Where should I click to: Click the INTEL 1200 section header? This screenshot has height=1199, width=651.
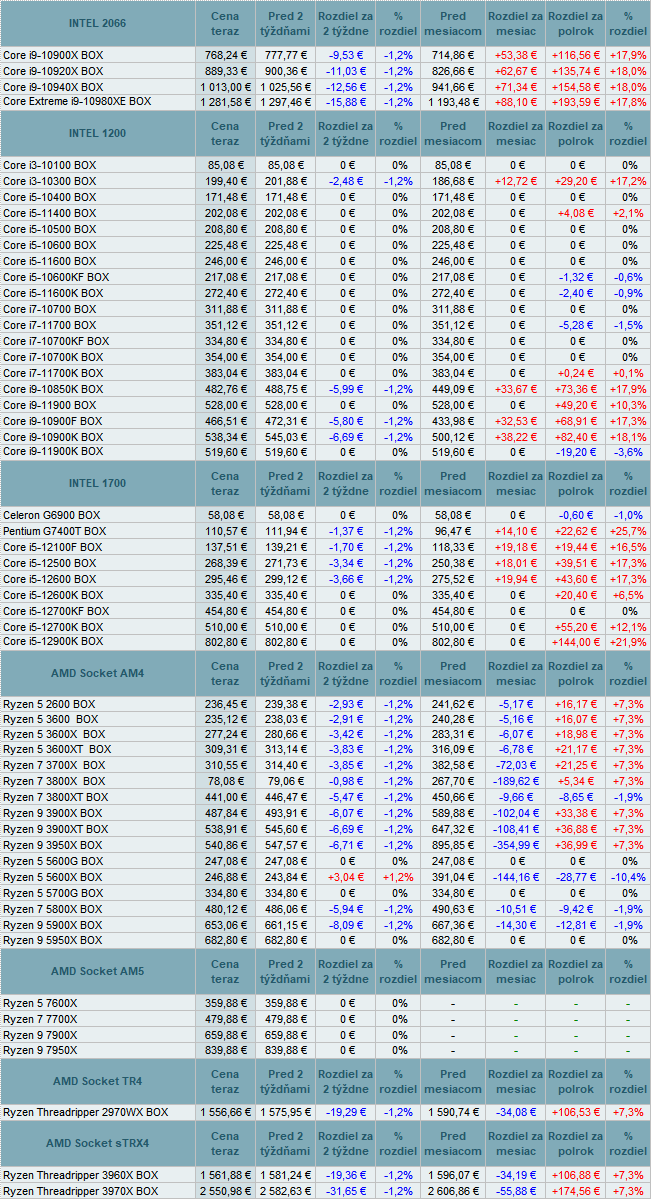coord(97,133)
